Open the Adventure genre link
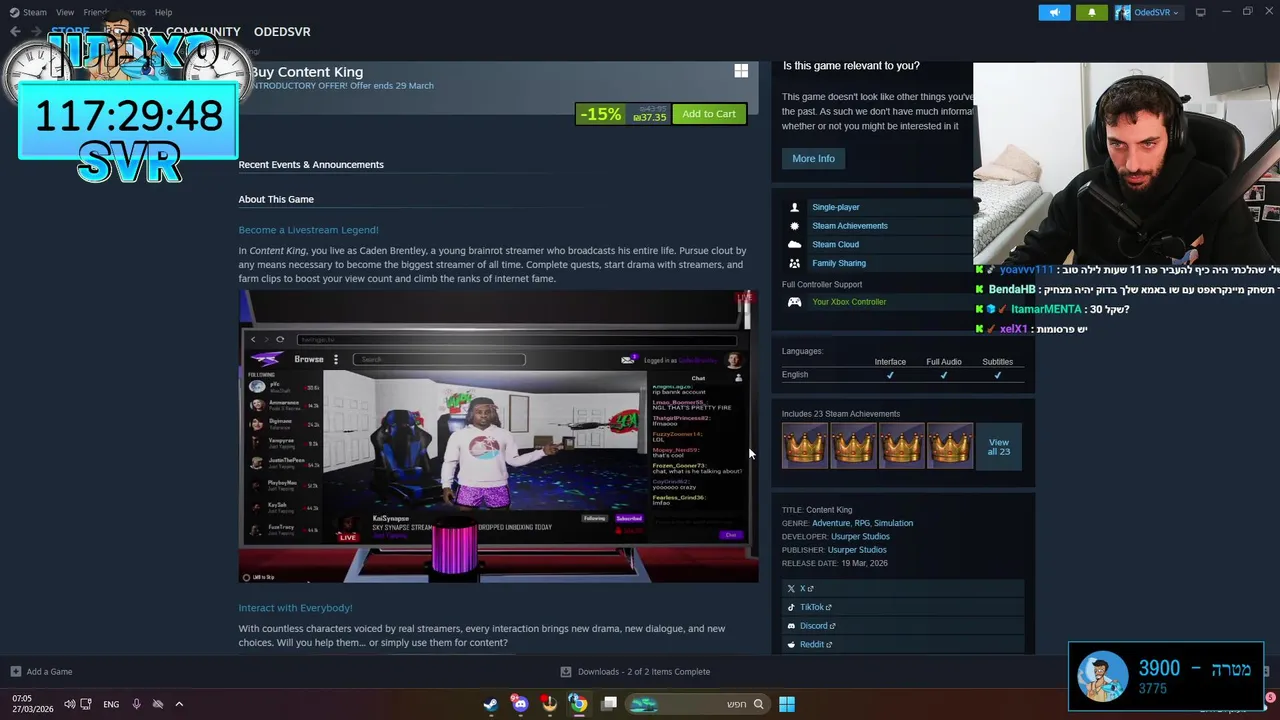 click(x=831, y=523)
